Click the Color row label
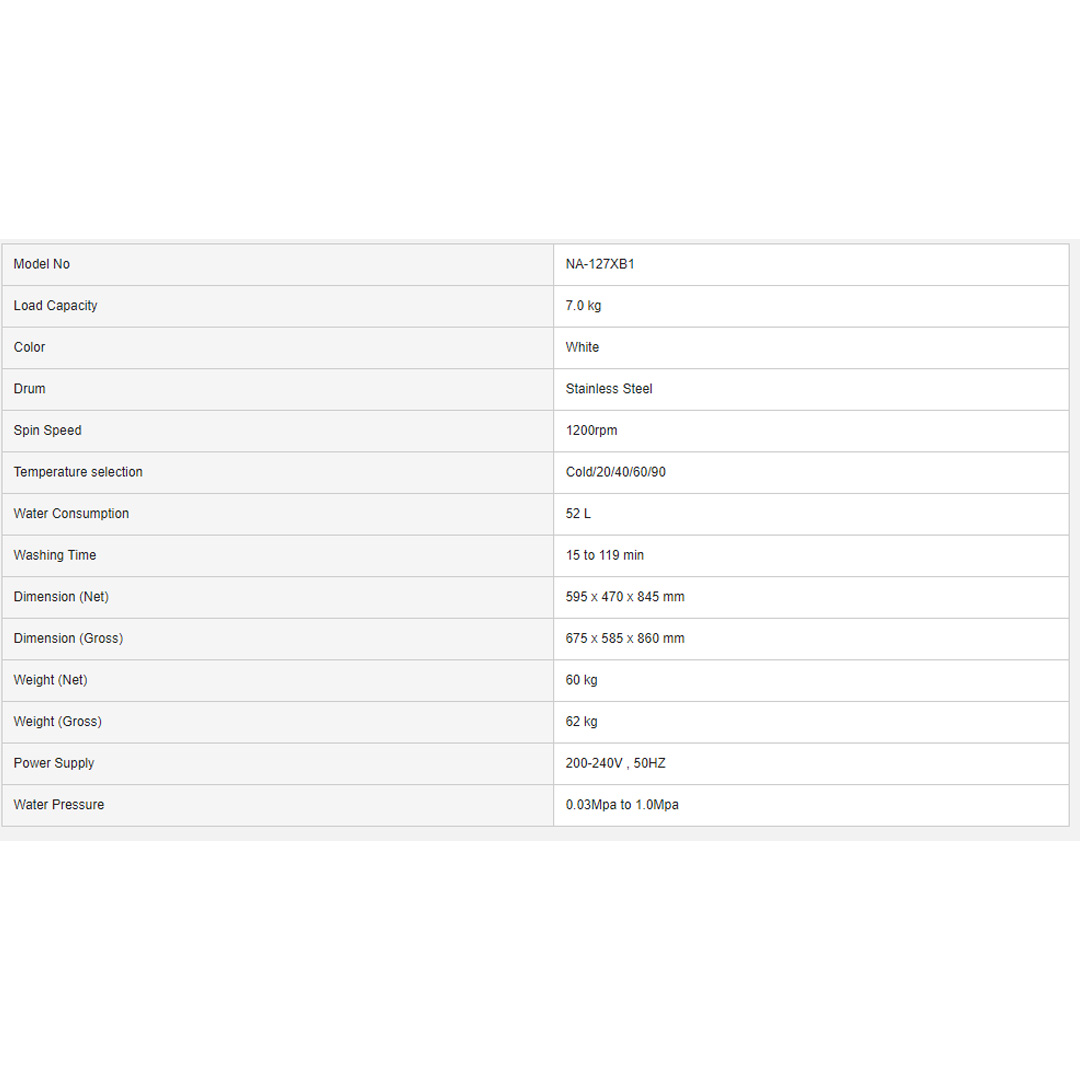 pos(30,347)
